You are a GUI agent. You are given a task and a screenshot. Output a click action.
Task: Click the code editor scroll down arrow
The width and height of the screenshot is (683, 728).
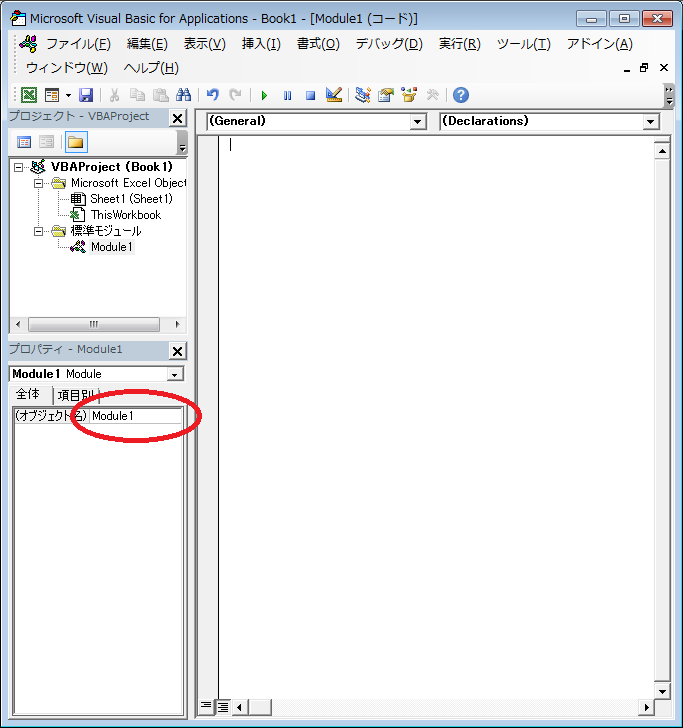662,691
